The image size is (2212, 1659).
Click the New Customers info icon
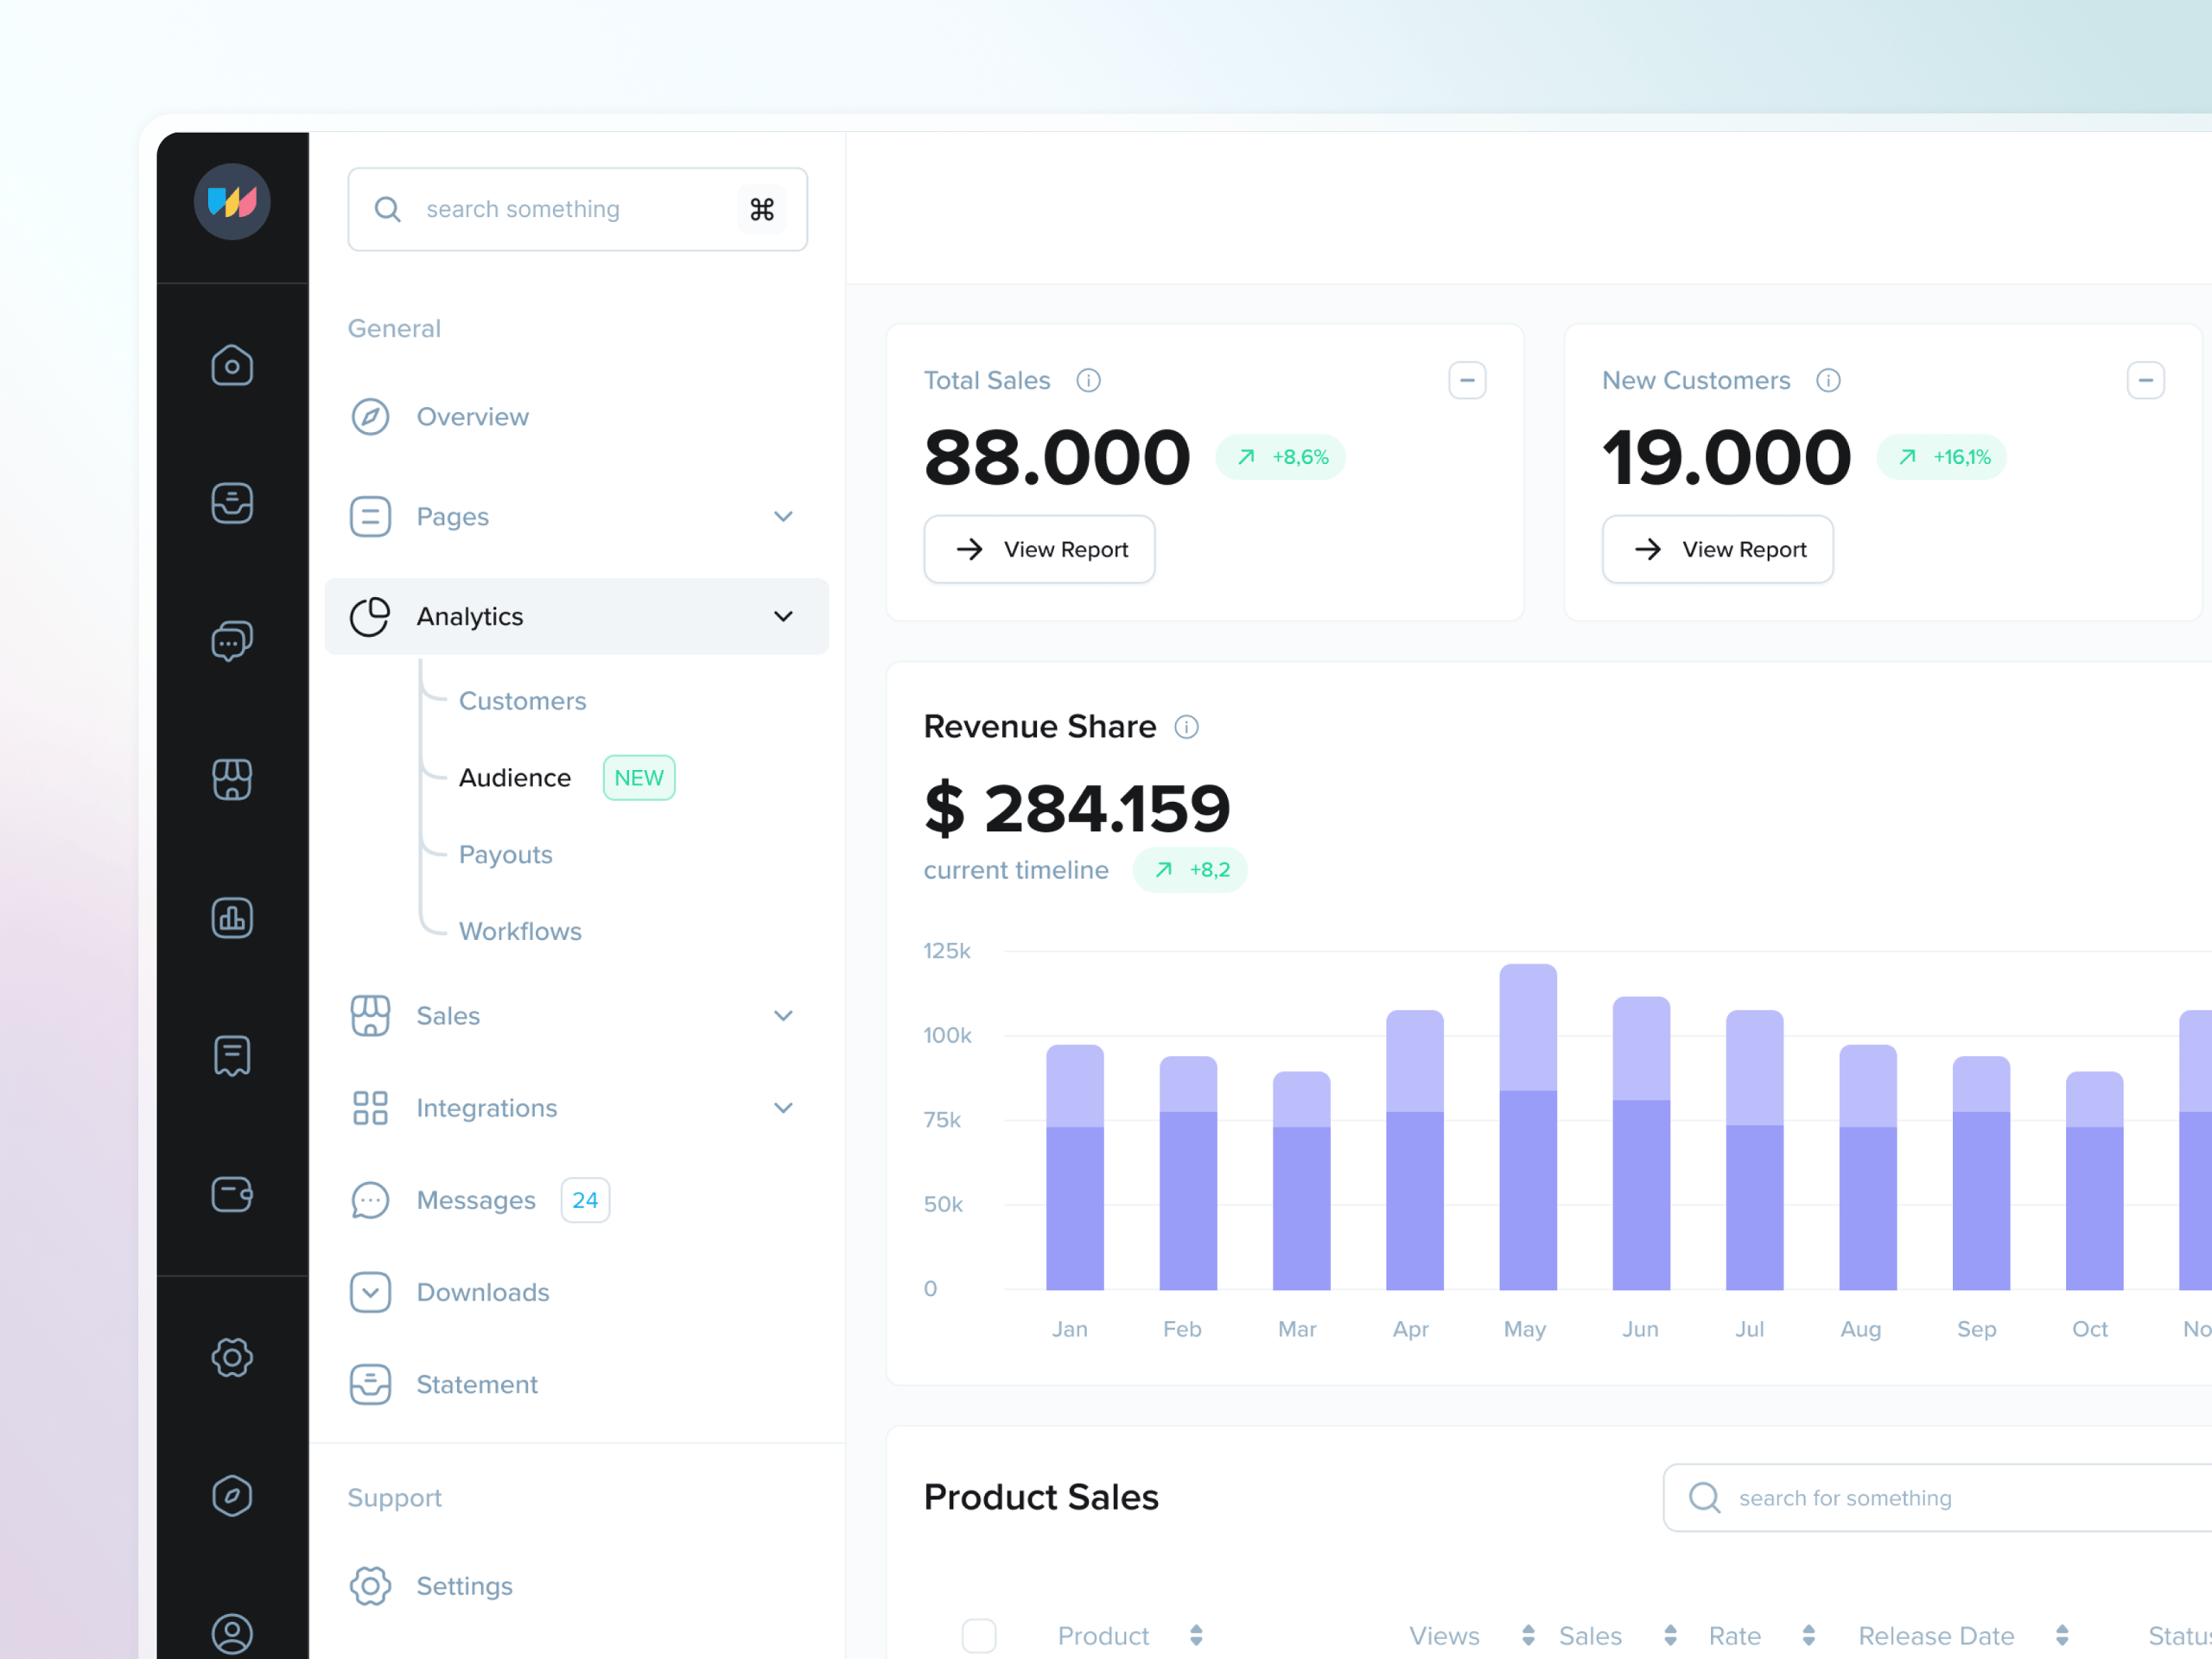pos(1828,380)
